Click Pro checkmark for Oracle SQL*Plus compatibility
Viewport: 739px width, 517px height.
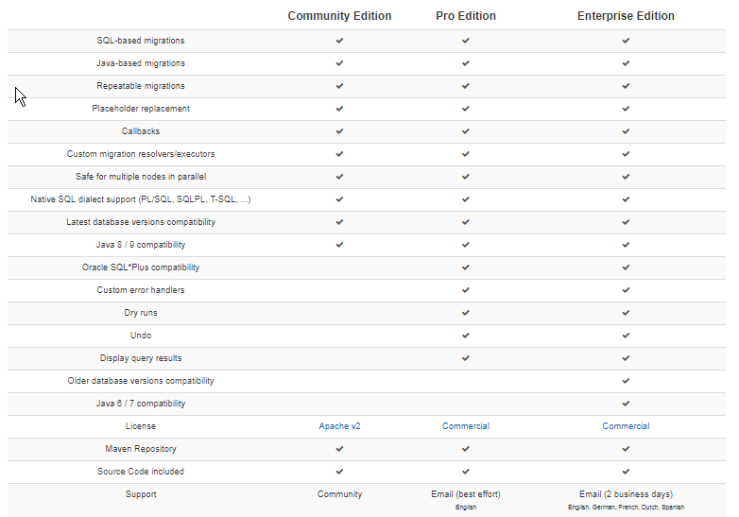(465, 267)
